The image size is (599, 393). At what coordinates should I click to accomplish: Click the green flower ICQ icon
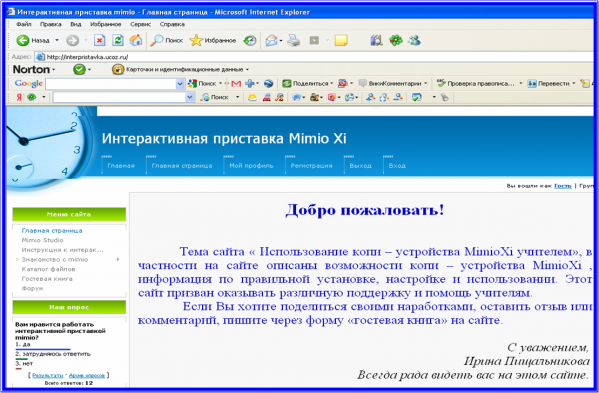pyautogui.click(x=396, y=40)
